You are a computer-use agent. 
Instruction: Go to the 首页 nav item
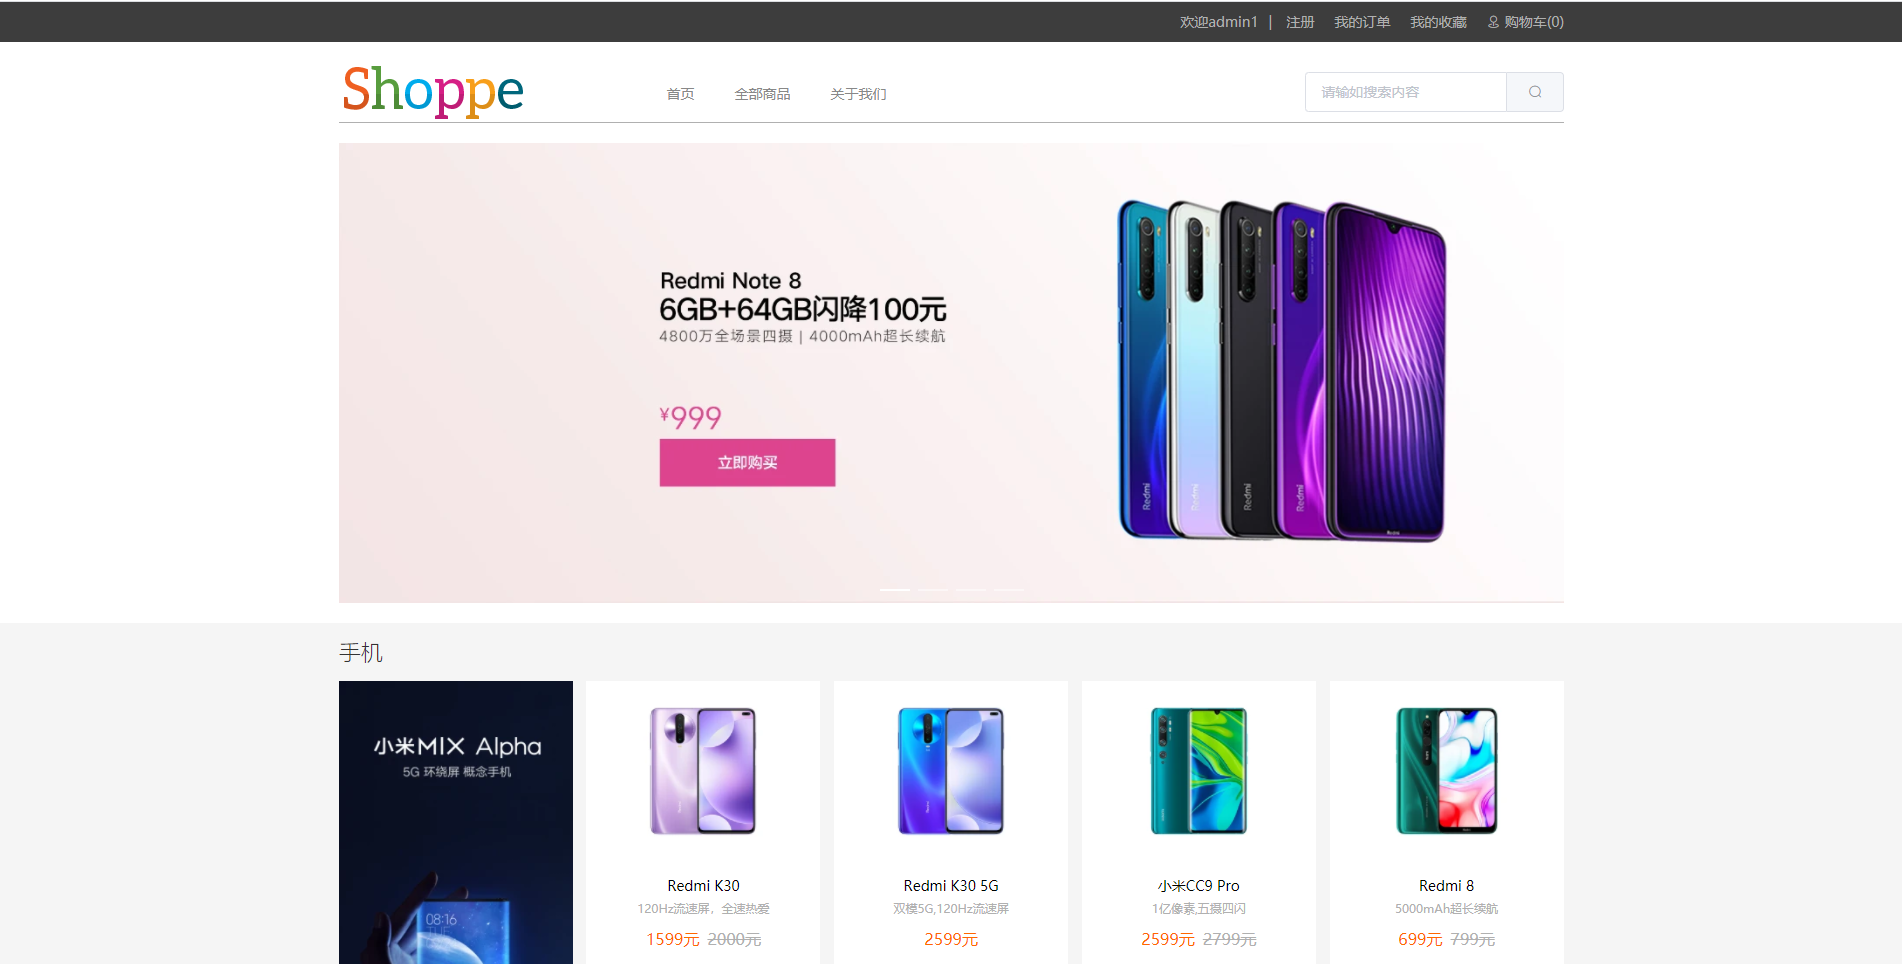click(x=681, y=94)
